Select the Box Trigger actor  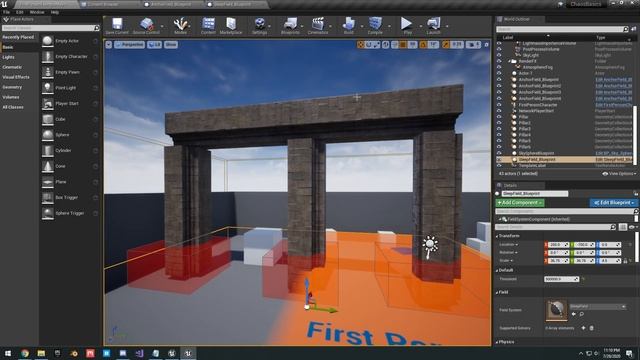[48, 198]
